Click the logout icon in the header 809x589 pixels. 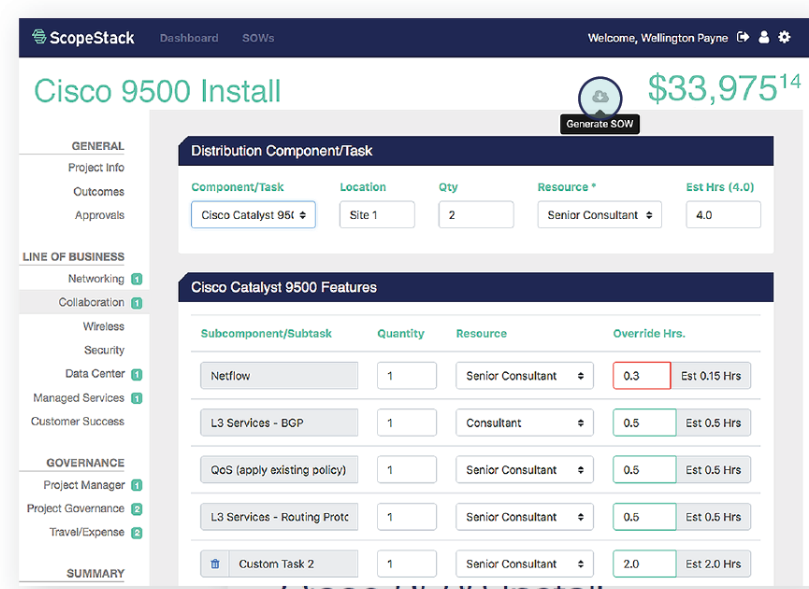(742, 36)
